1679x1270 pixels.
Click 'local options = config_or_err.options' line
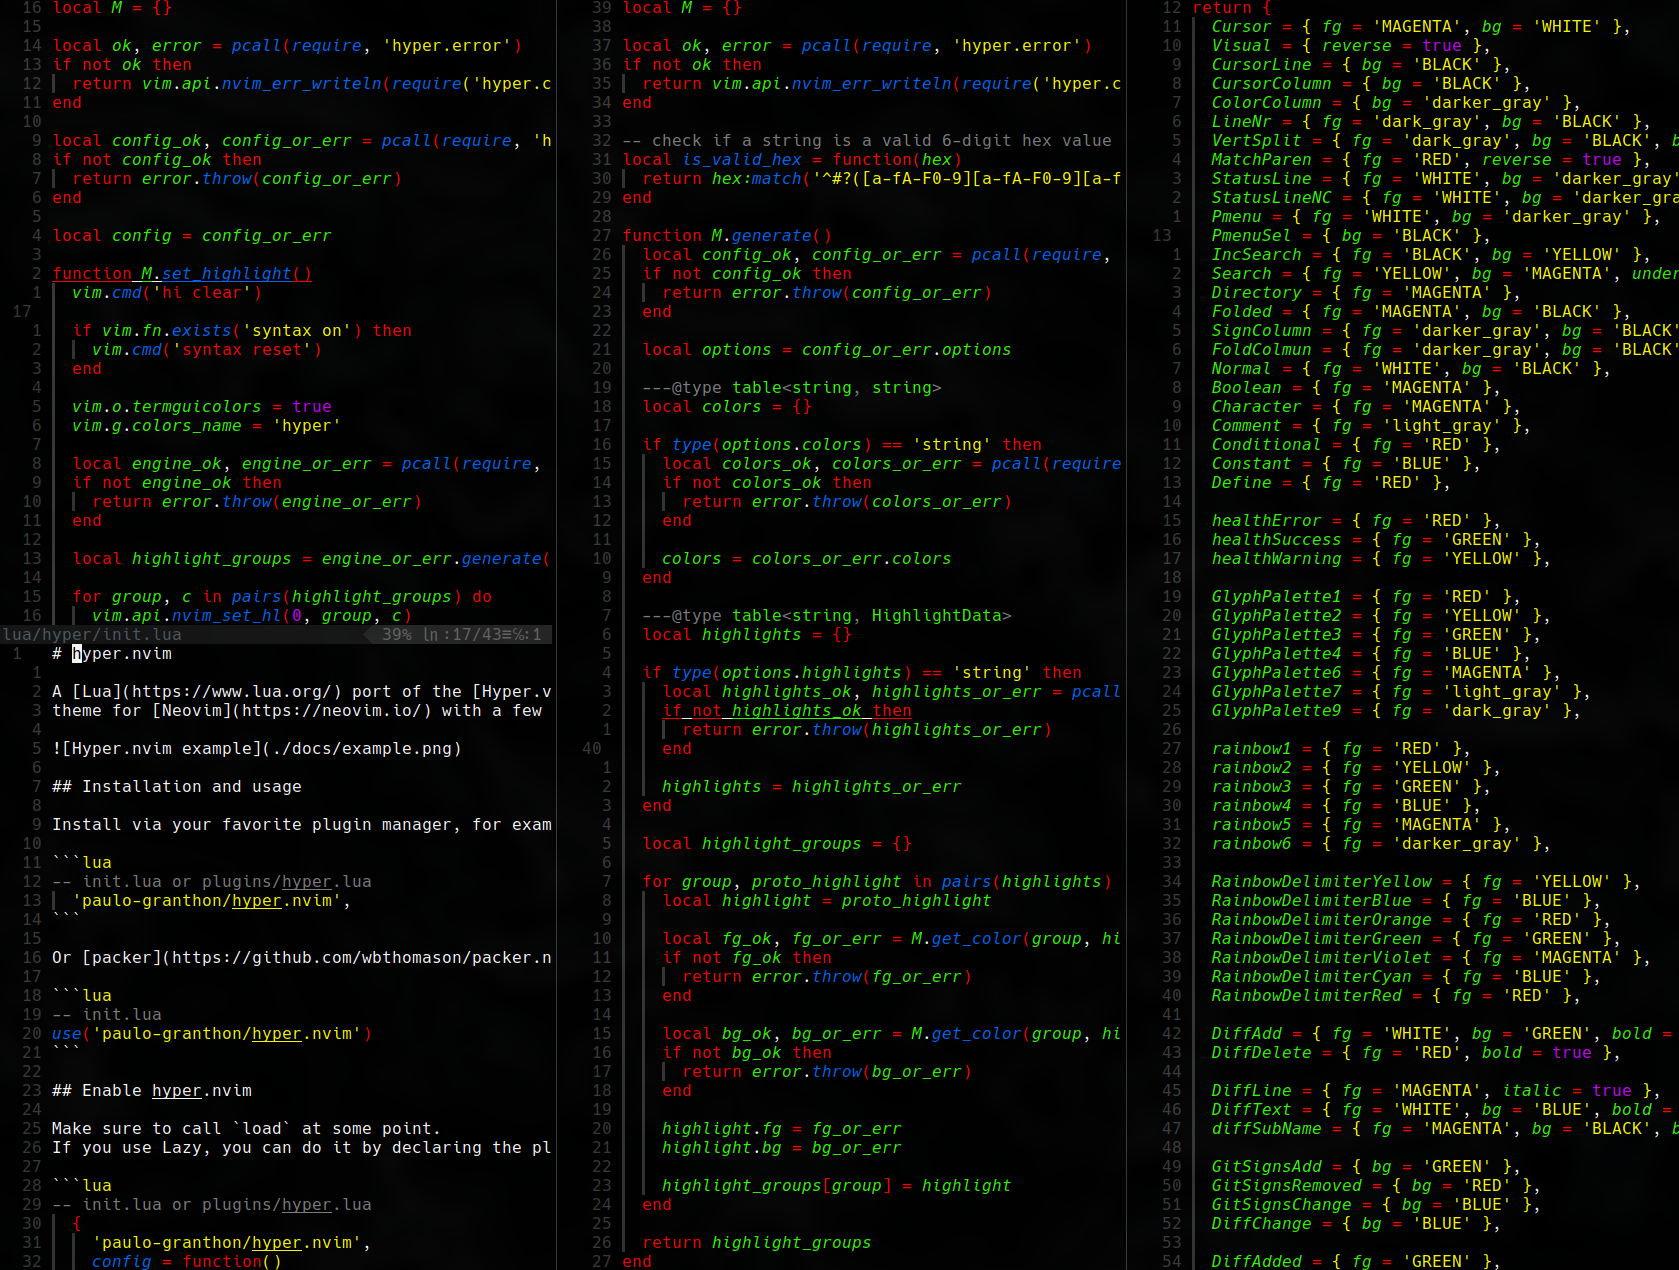(x=827, y=349)
